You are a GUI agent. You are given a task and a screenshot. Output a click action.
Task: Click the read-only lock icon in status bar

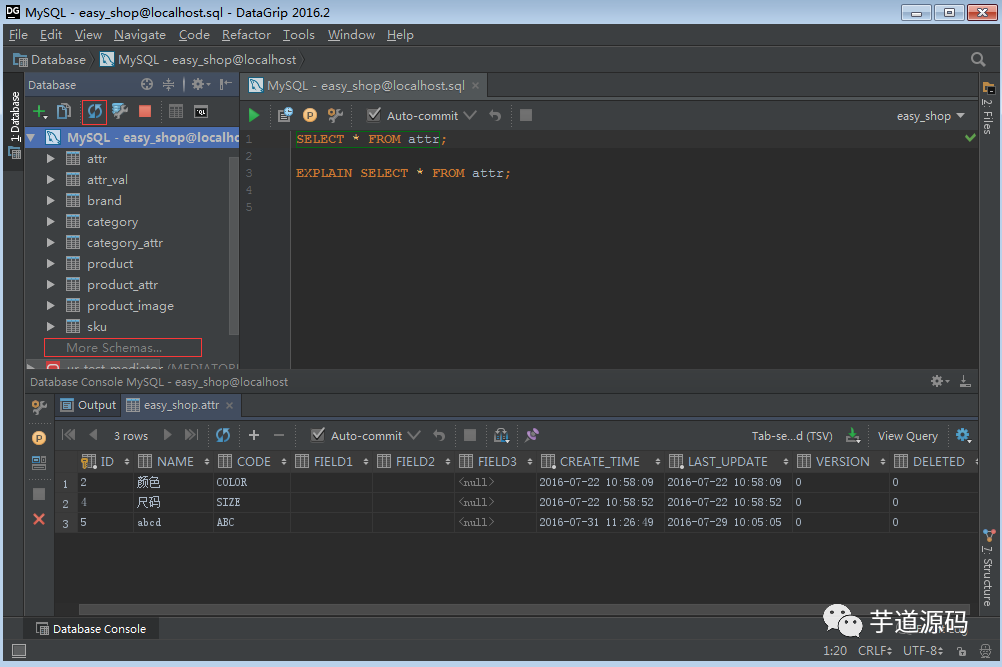click(x=961, y=651)
